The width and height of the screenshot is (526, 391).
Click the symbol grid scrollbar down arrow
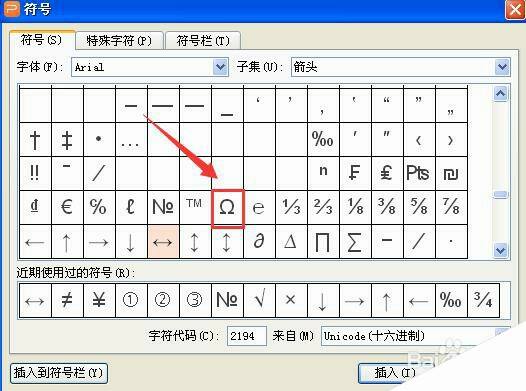pyautogui.click(x=501, y=250)
